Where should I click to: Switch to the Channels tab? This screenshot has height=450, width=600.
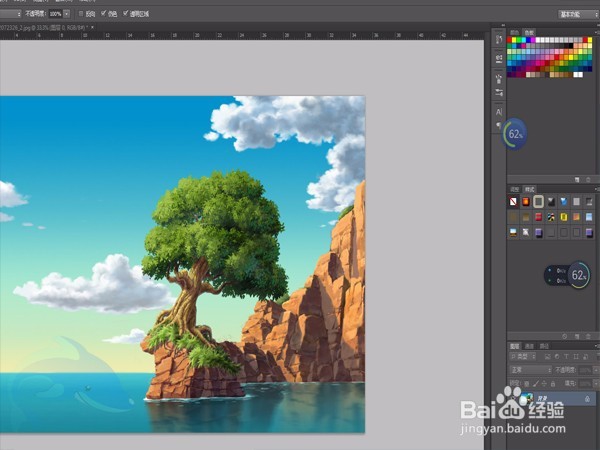coord(529,346)
